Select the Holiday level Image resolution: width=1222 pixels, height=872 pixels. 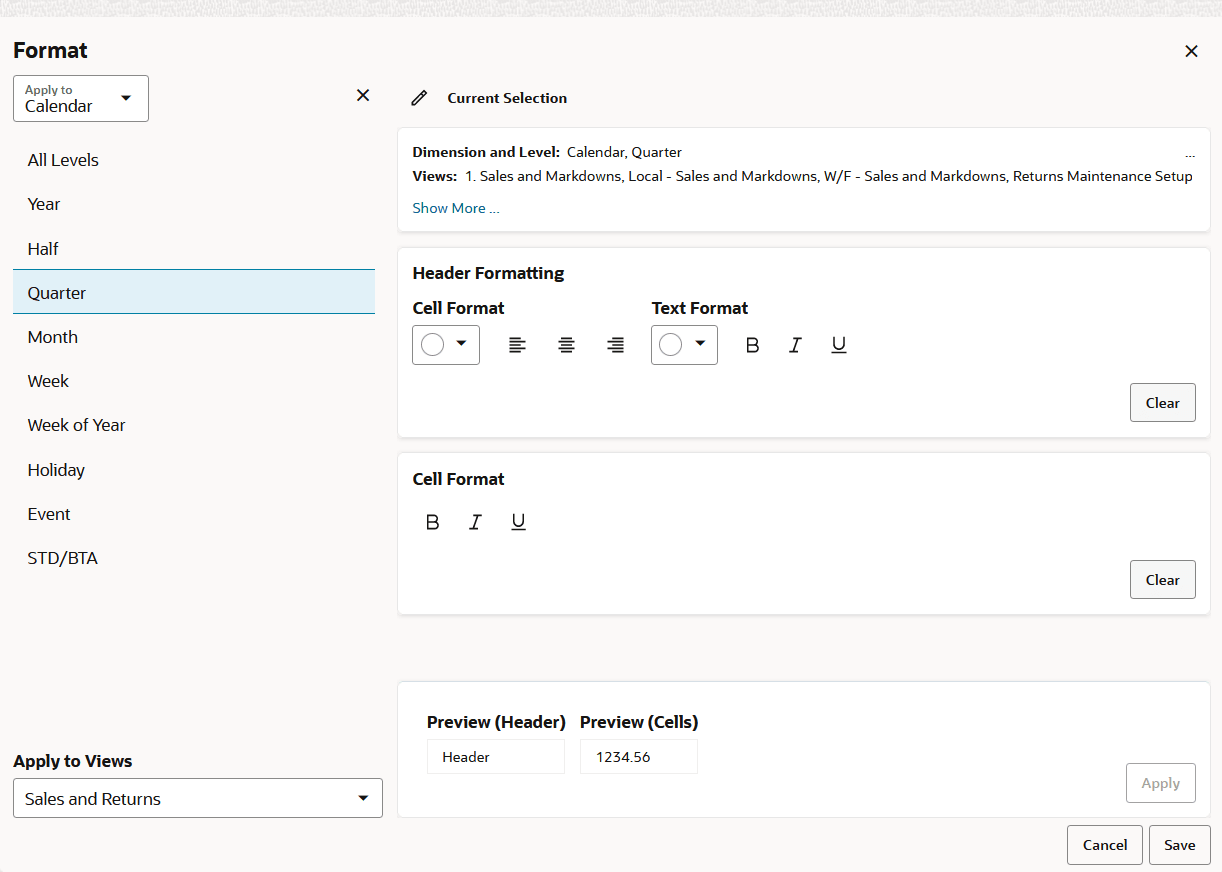point(194,470)
